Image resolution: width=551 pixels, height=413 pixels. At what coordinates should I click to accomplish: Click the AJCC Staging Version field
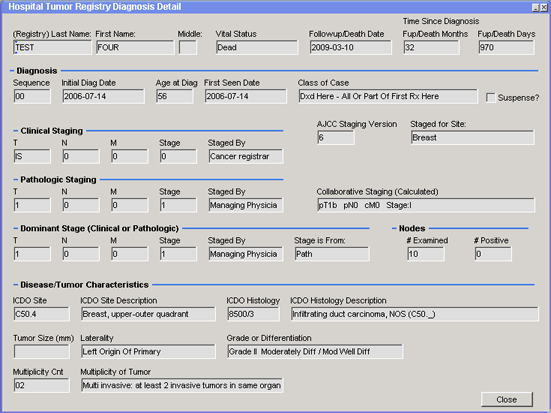[336, 137]
